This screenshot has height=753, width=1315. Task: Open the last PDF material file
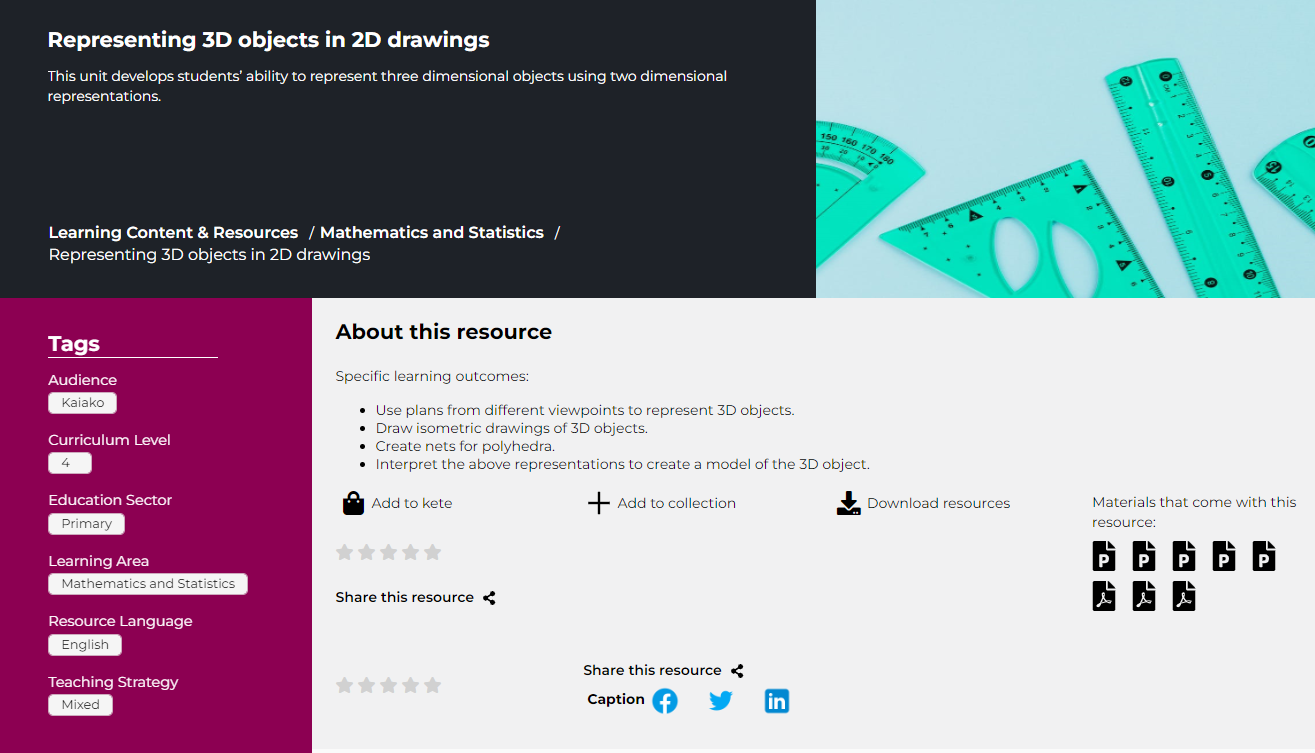point(1184,596)
